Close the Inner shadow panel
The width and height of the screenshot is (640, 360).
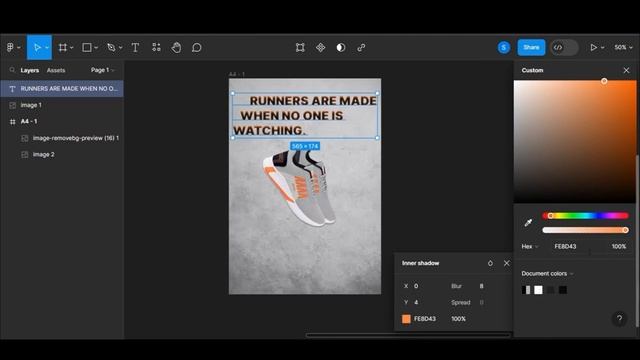tap(507, 263)
